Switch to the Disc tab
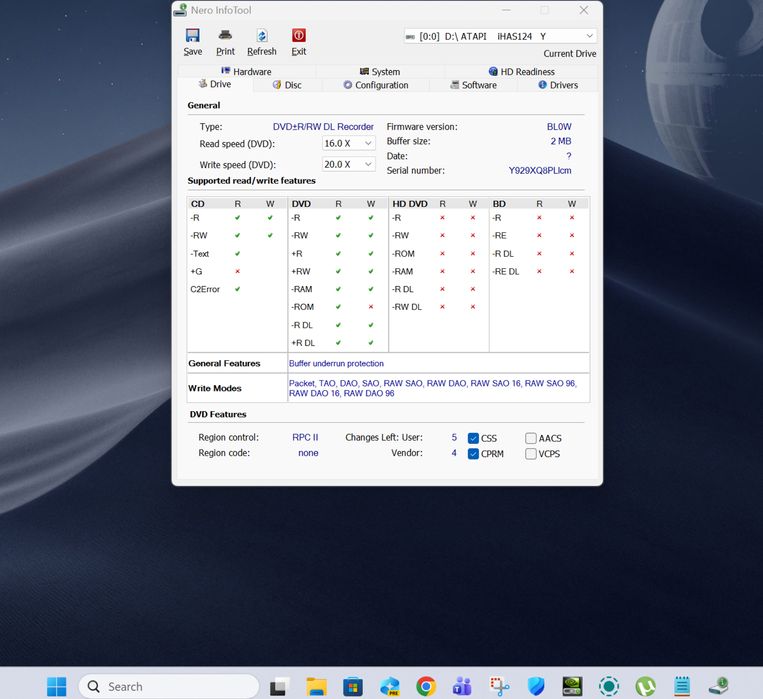This screenshot has width=763, height=699. [287, 85]
